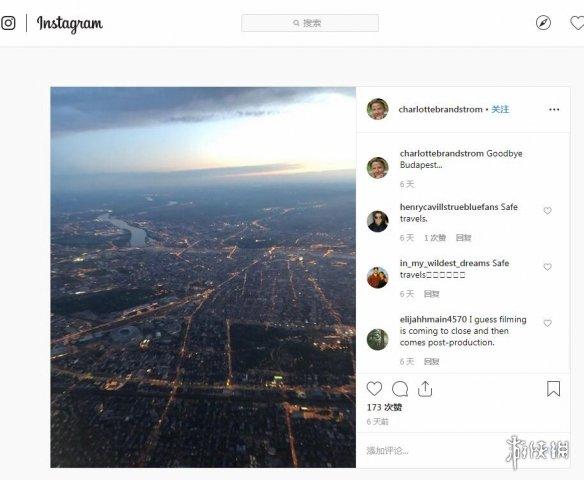Image resolution: width=584 pixels, height=480 pixels.
Task: Follow charlottebrandstrom via the blue link
Action: click(500, 109)
